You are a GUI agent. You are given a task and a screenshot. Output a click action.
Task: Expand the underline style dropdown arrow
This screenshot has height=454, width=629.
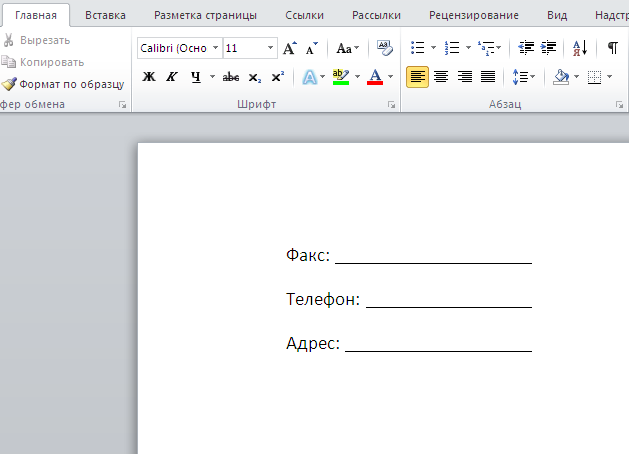(x=212, y=77)
